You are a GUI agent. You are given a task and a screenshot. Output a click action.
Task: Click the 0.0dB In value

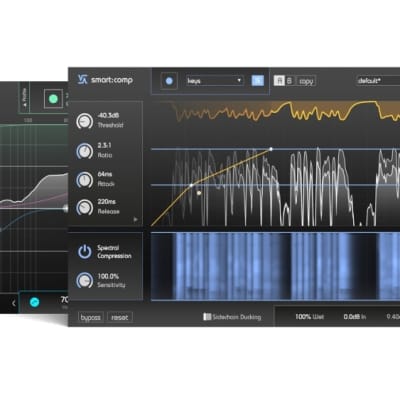(355, 317)
